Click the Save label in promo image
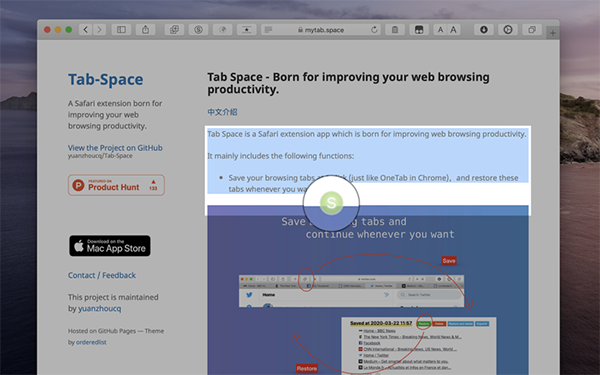Viewport: 600px width, 375px height. pyautogui.click(x=449, y=261)
